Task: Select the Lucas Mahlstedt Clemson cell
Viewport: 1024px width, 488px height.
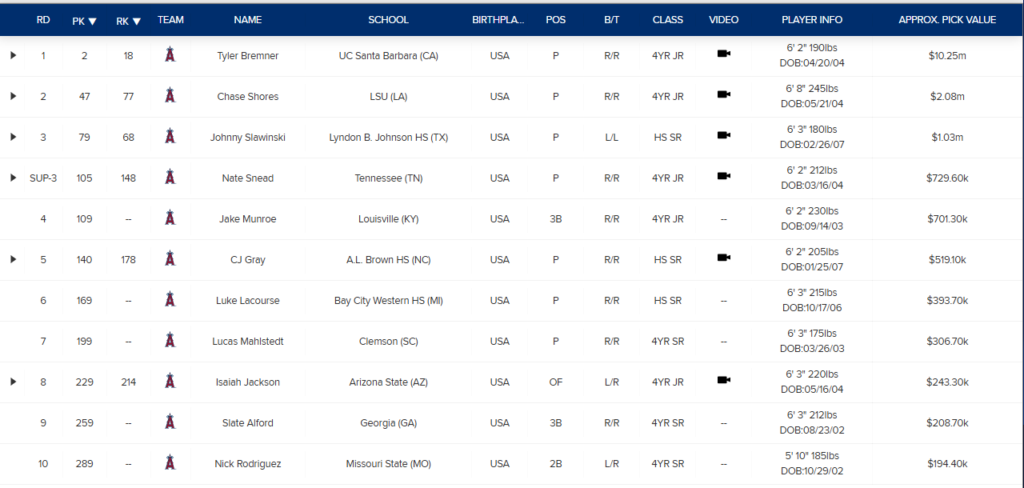Action: click(x=389, y=341)
